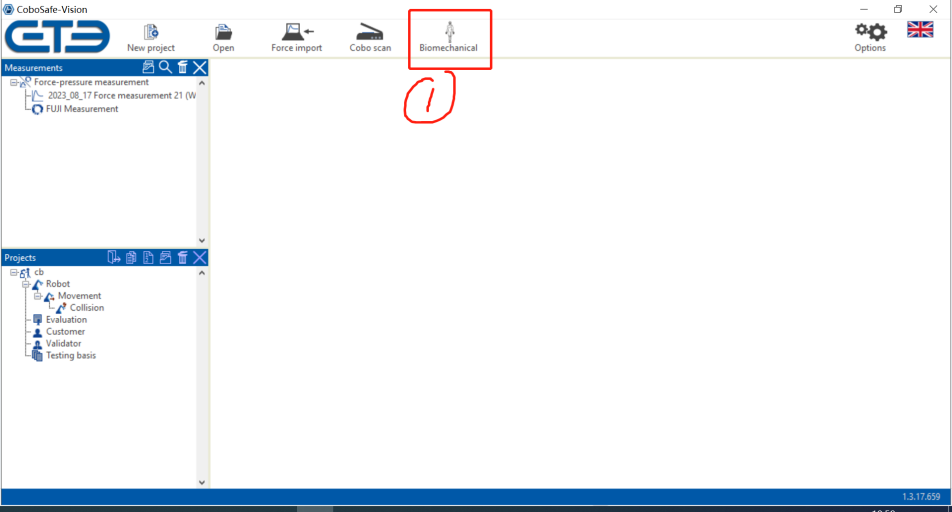Start a Force import
This screenshot has height=512, width=952.
tap(297, 37)
